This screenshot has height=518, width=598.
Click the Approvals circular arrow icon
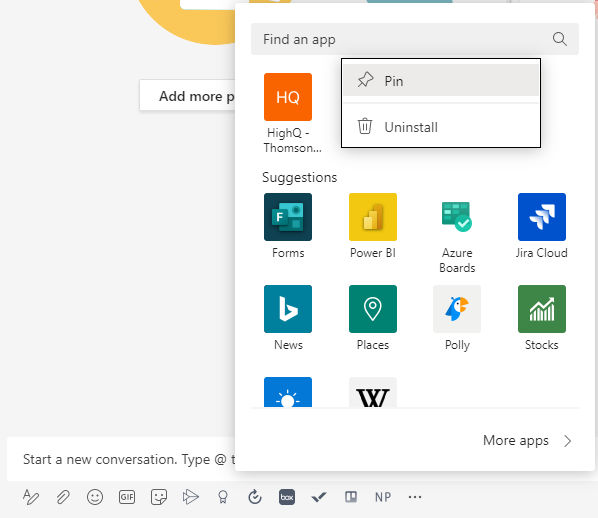pos(255,497)
